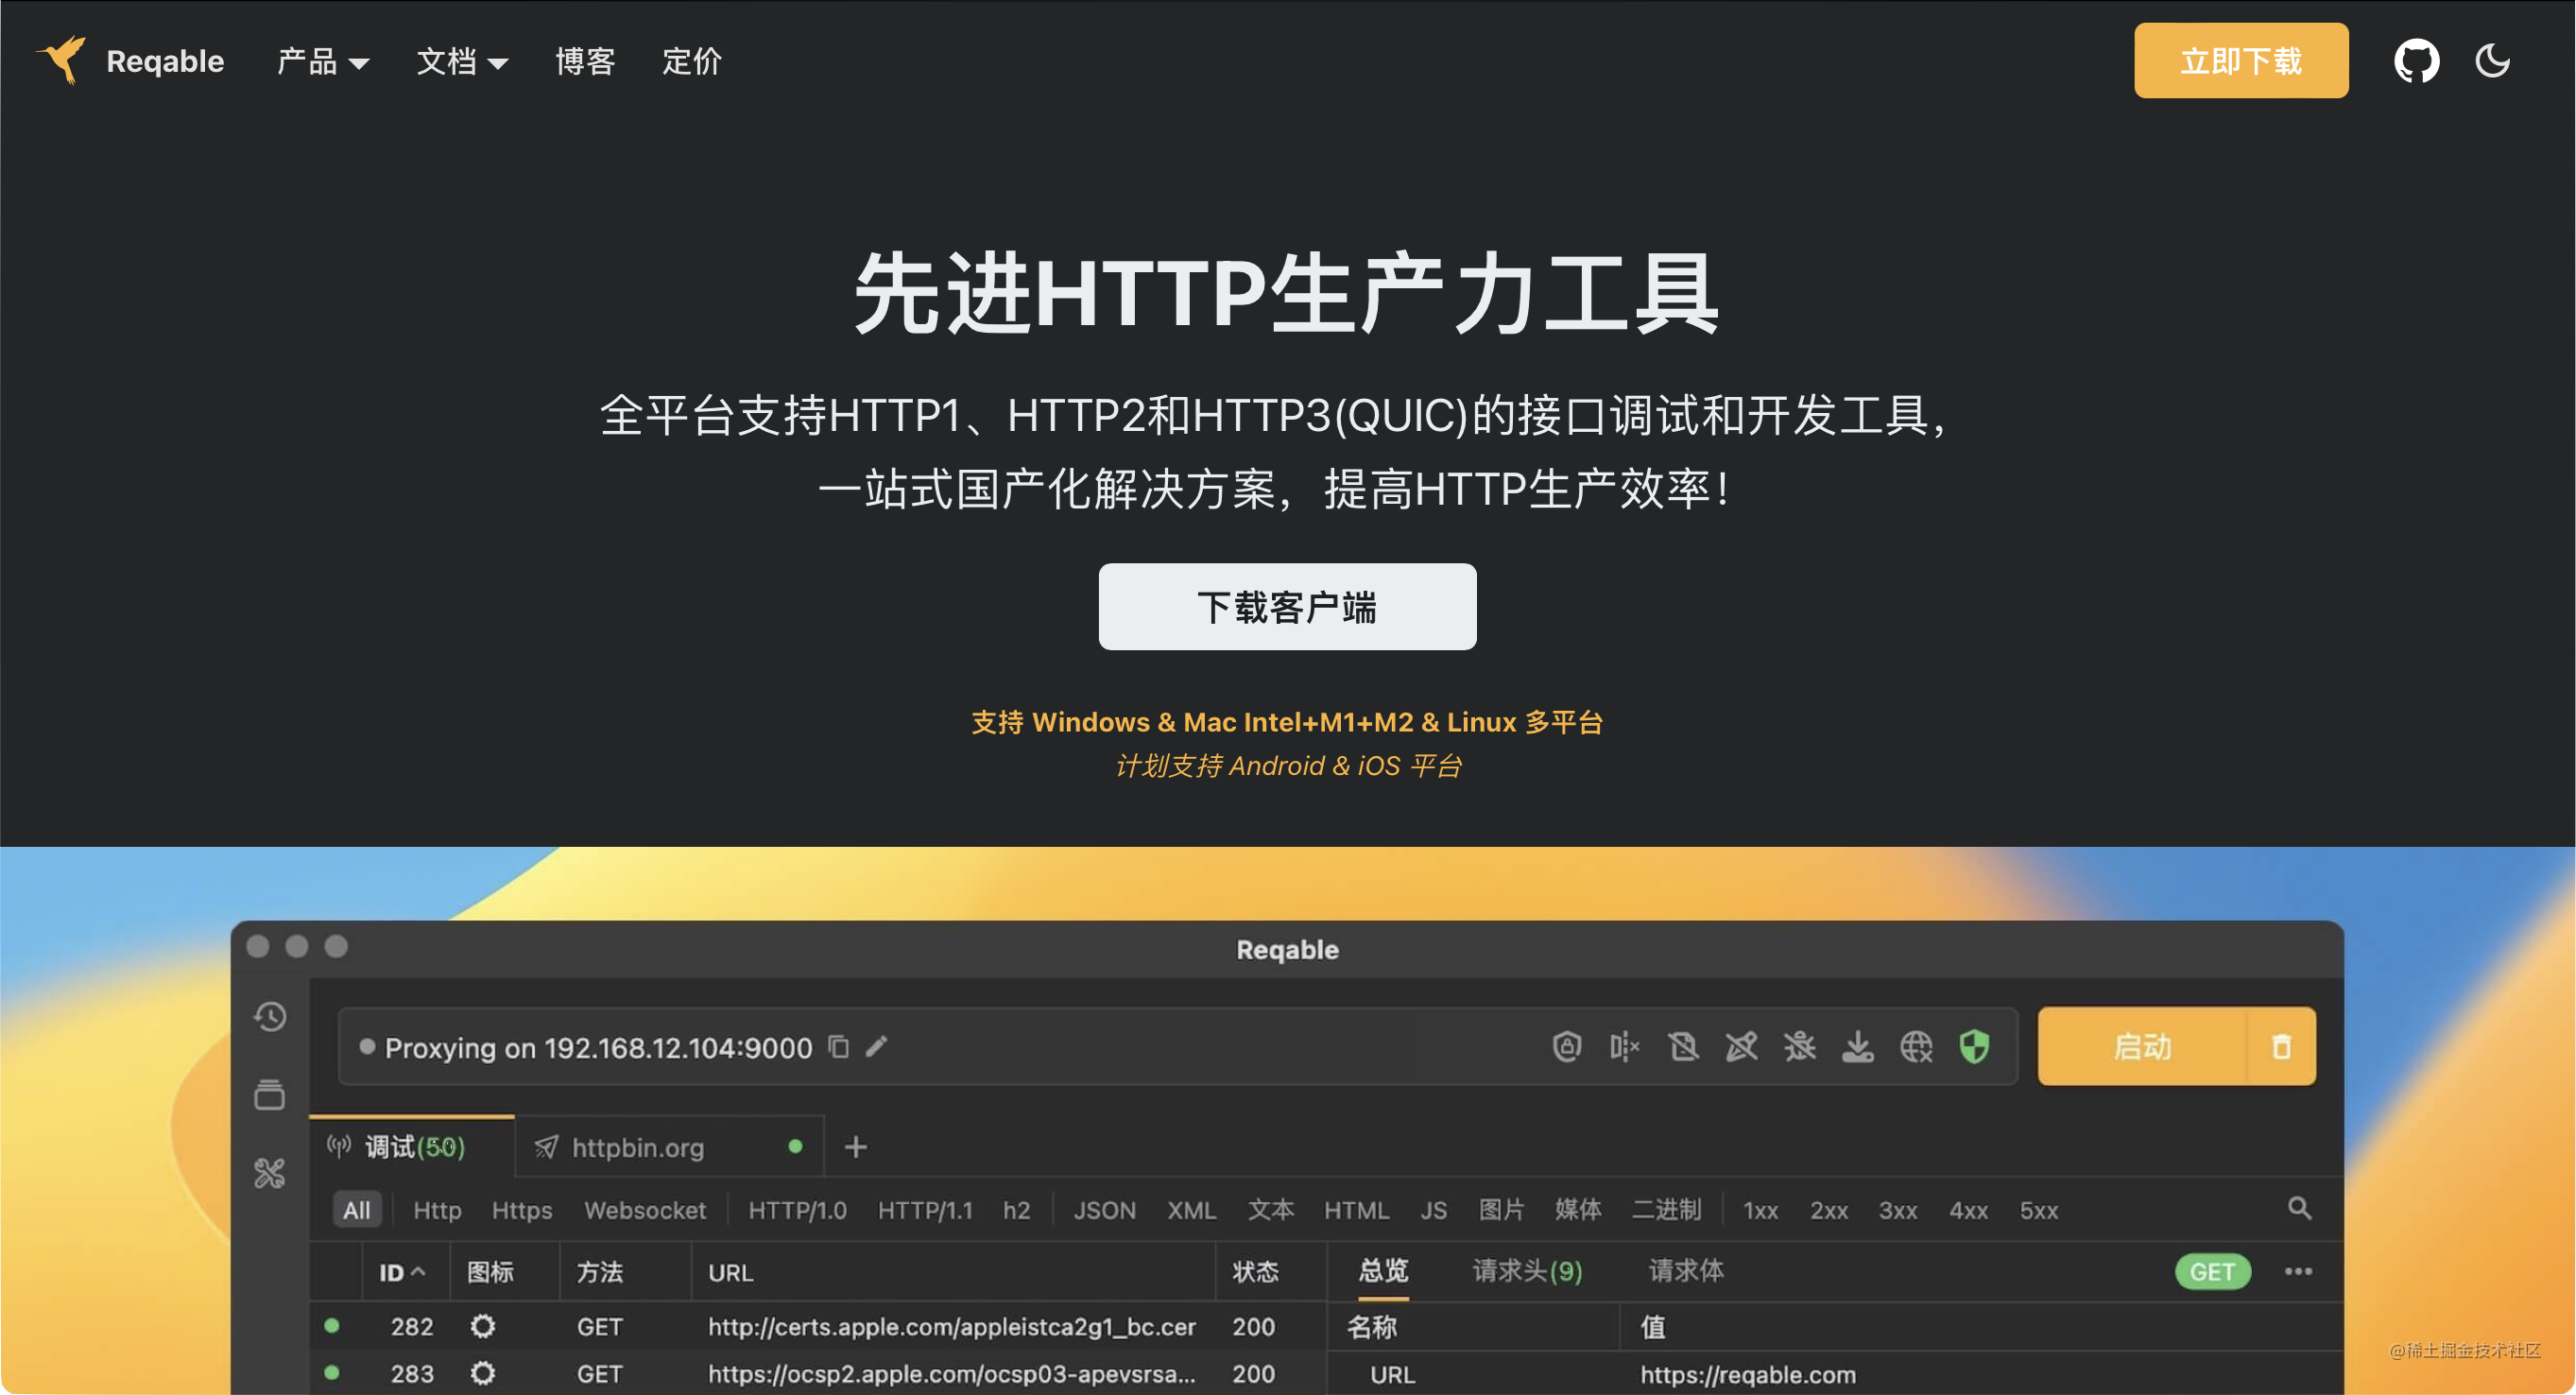
Task: Toggle dark mode moon icon
Action: point(2492,61)
